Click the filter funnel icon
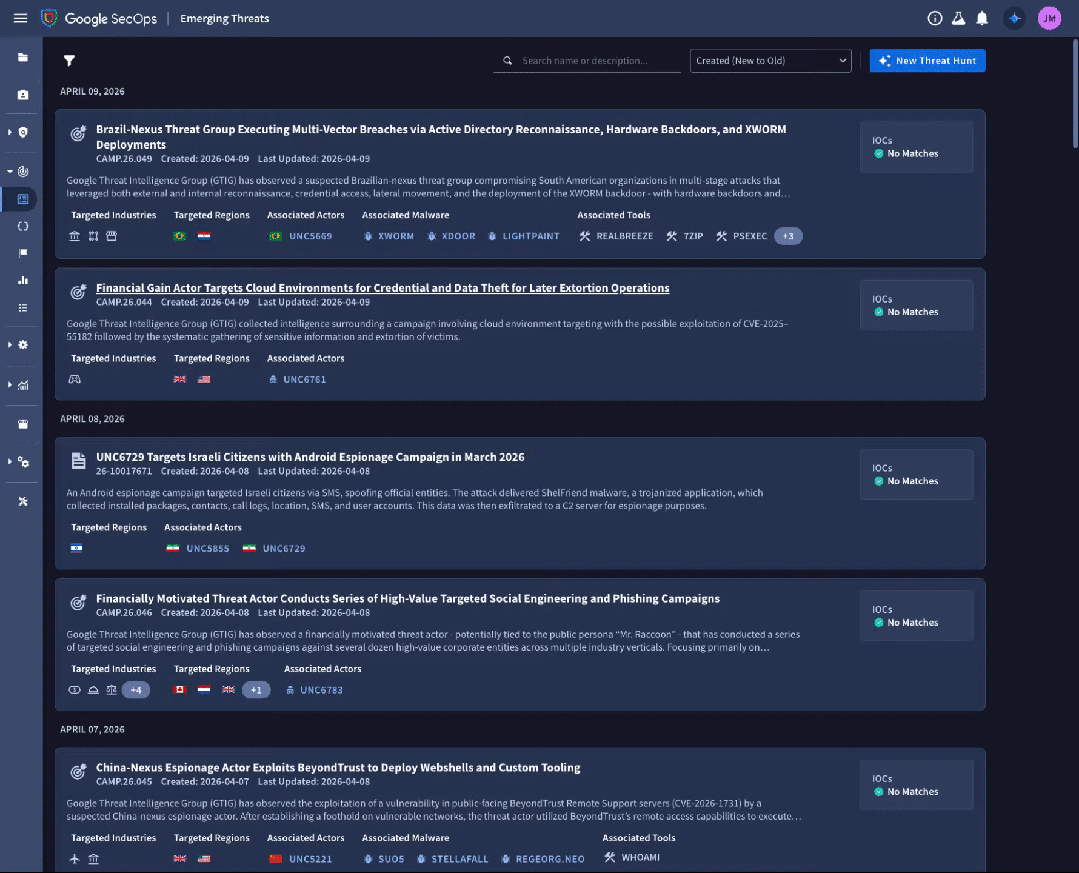 [69, 61]
